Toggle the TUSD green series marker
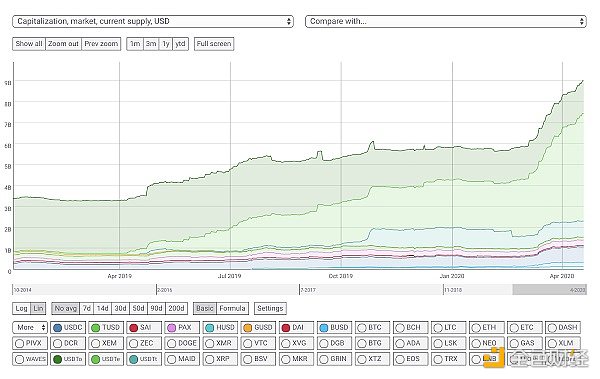Screen dimensions: 600x379 point(96,328)
